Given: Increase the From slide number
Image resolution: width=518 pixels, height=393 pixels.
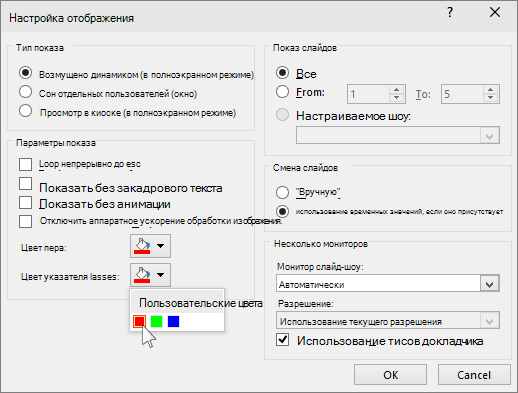Looking at the screenshot, I should pos(396,90).
